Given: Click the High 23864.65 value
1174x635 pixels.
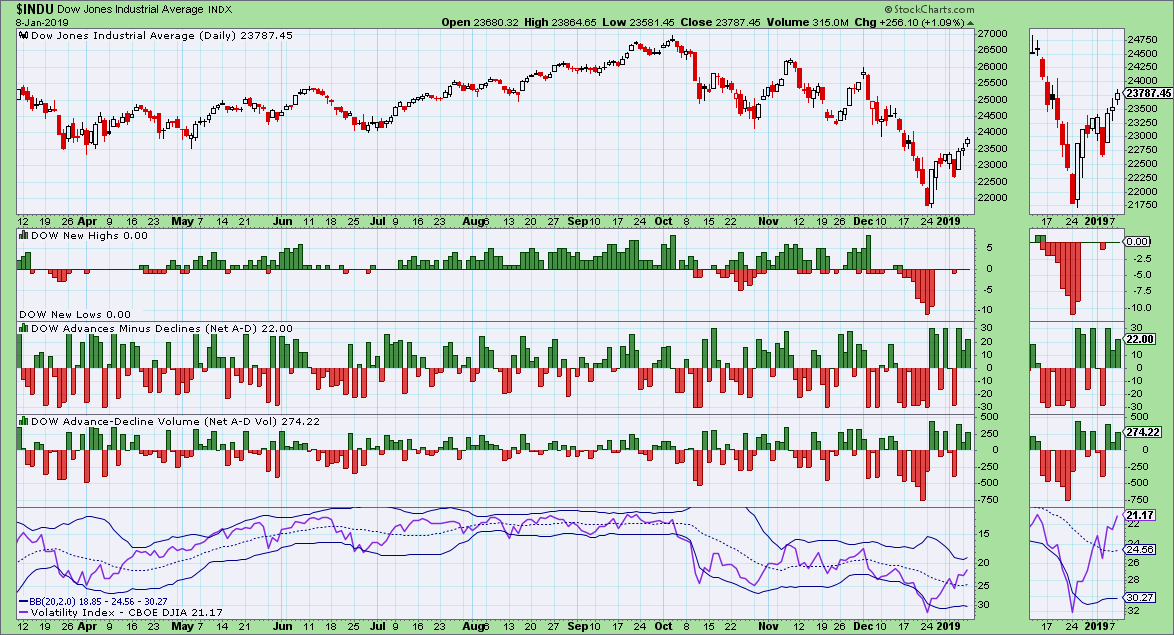Looking at the screenshot, I should tap(560, 22).
